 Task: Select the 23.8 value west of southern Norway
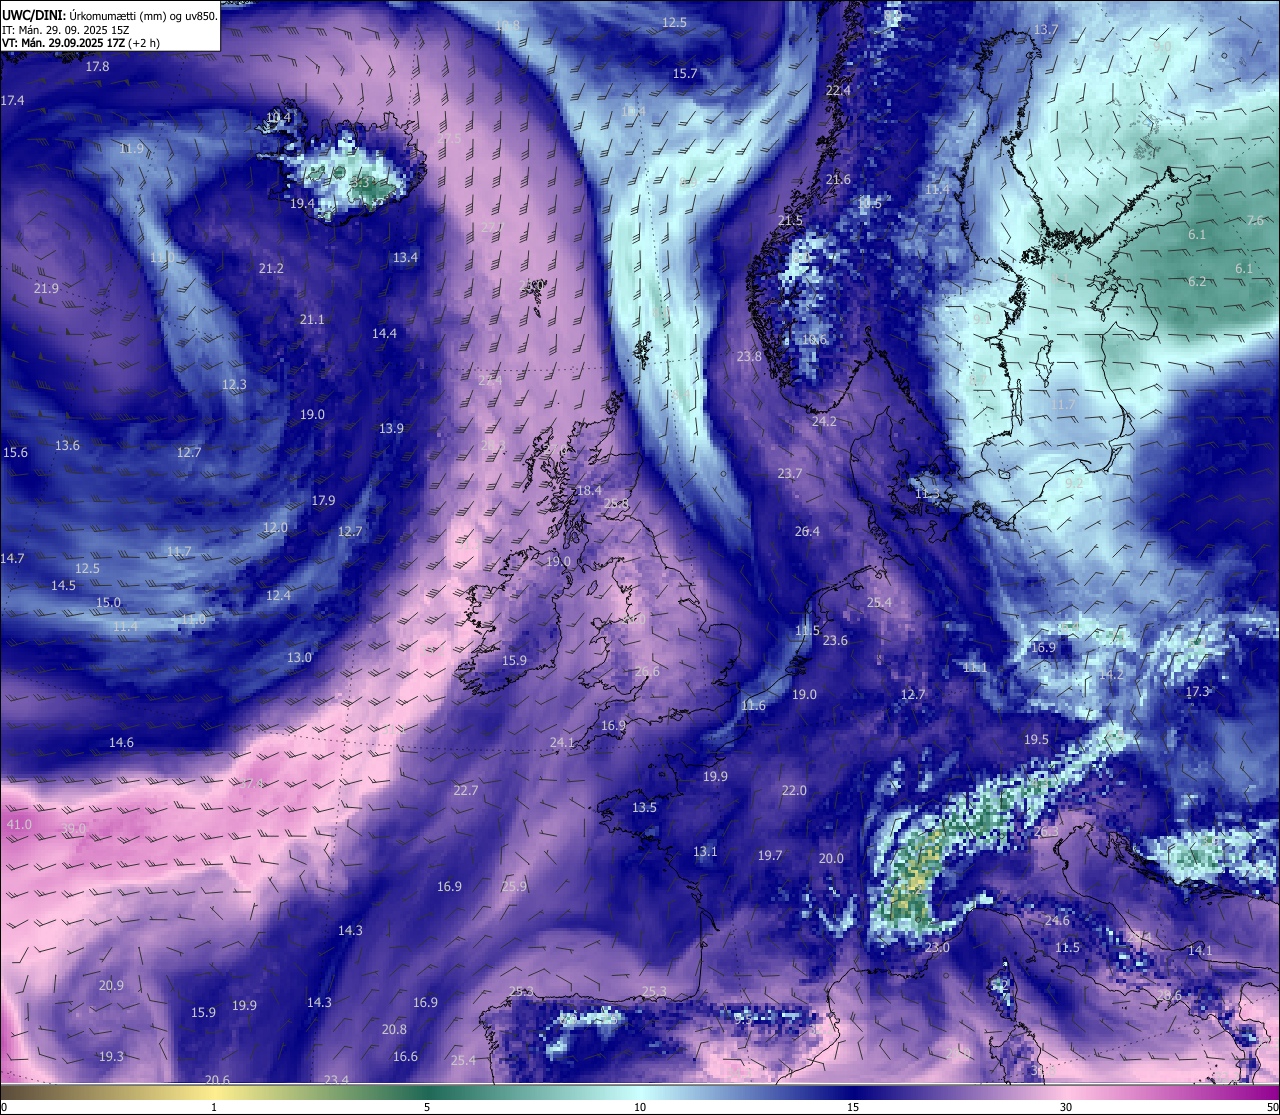tap(749, 357)
